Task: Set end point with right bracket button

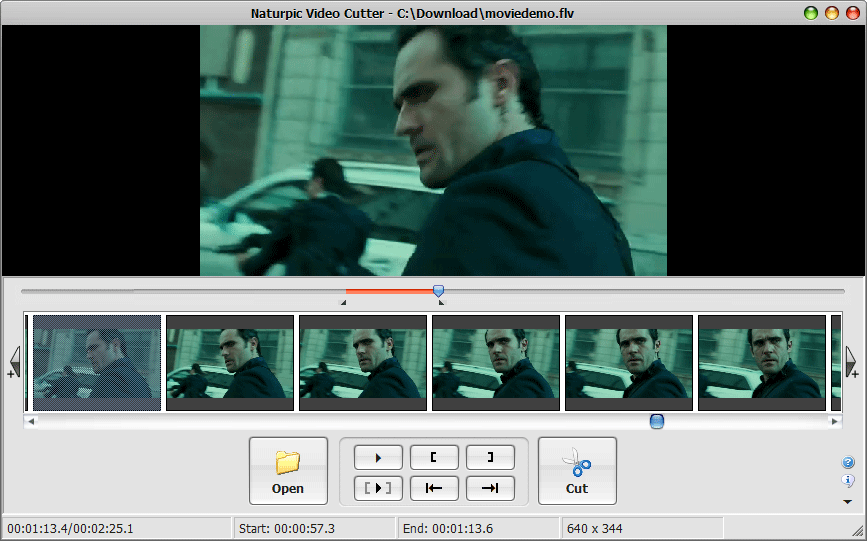Action: (x=490, y=457)
